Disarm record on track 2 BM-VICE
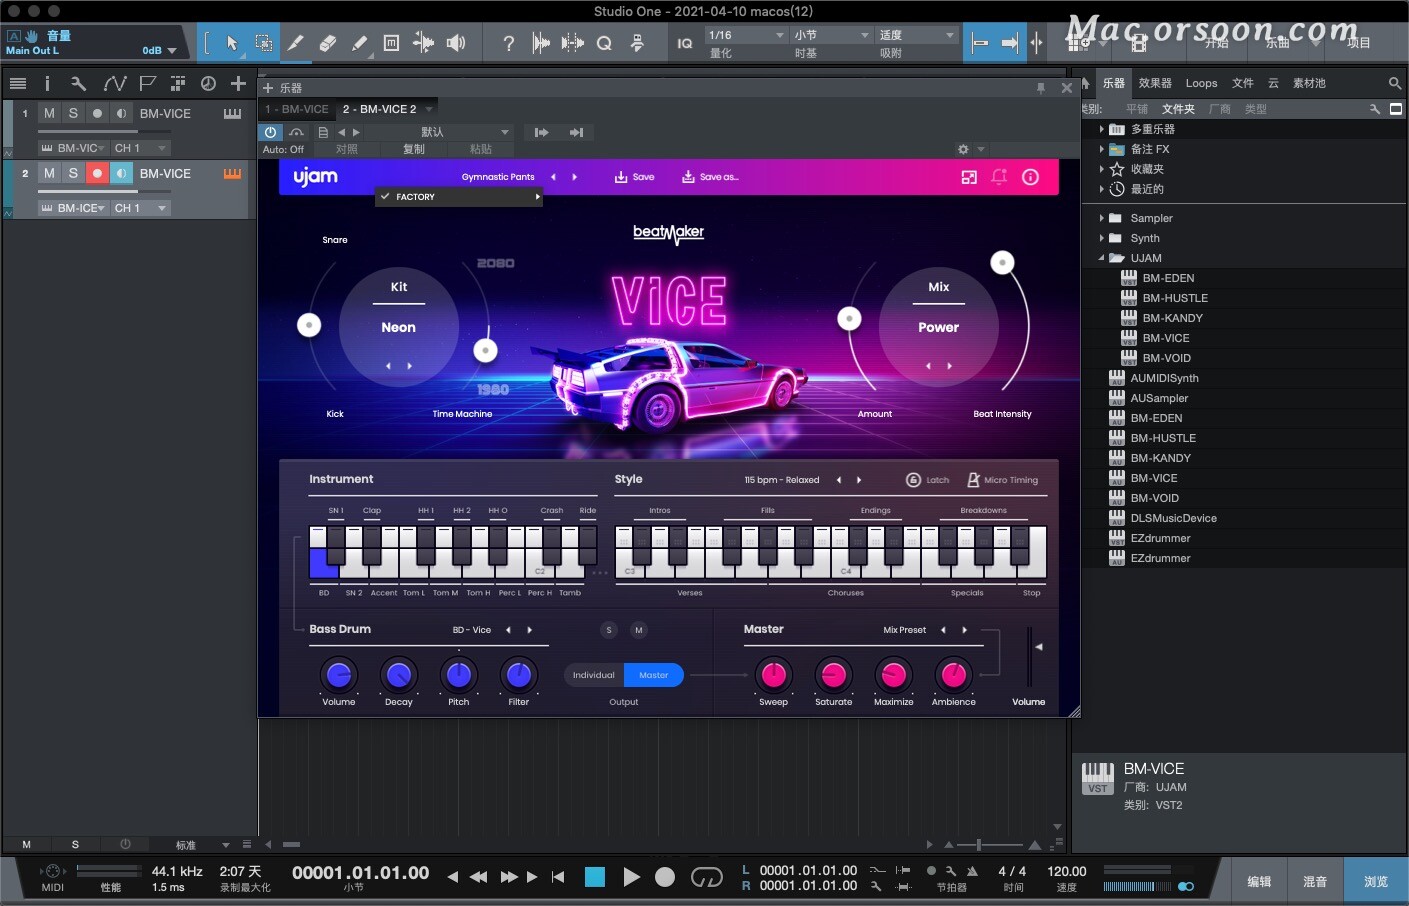Screen dimensions: 1409x906 pos(97,174)
